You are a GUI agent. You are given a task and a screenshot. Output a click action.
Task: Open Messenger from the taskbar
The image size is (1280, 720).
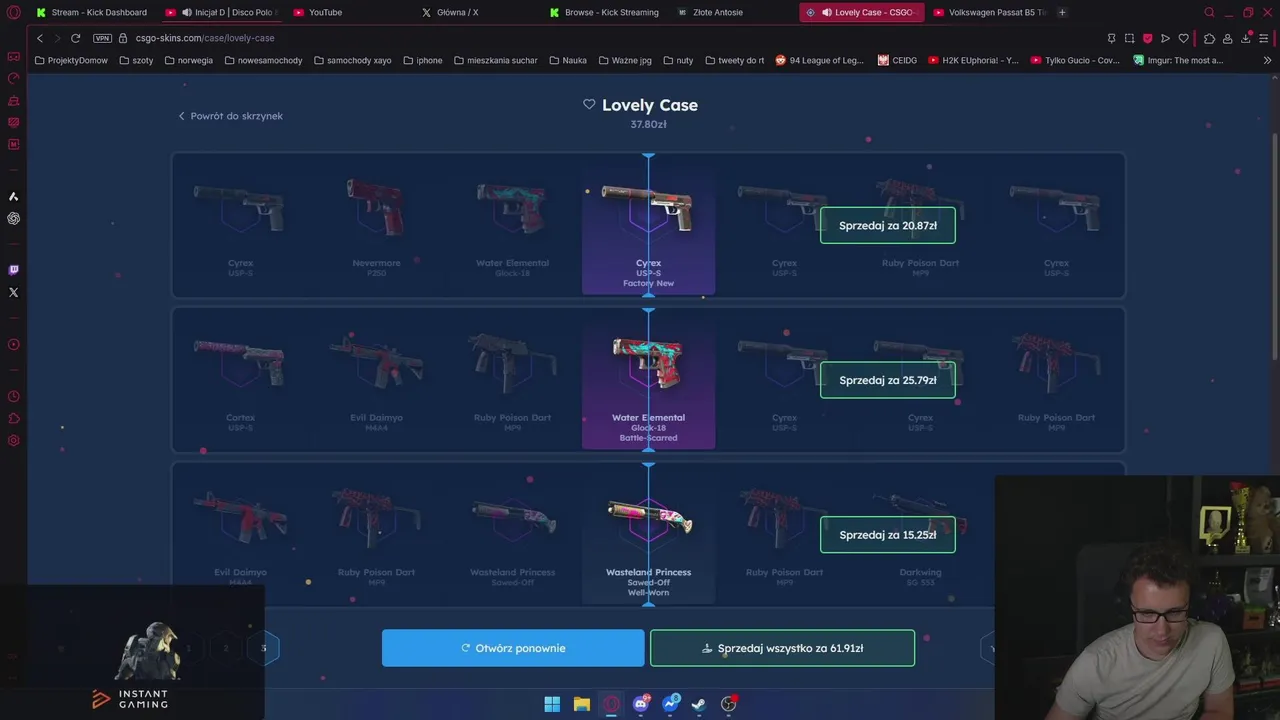[670, 704]
